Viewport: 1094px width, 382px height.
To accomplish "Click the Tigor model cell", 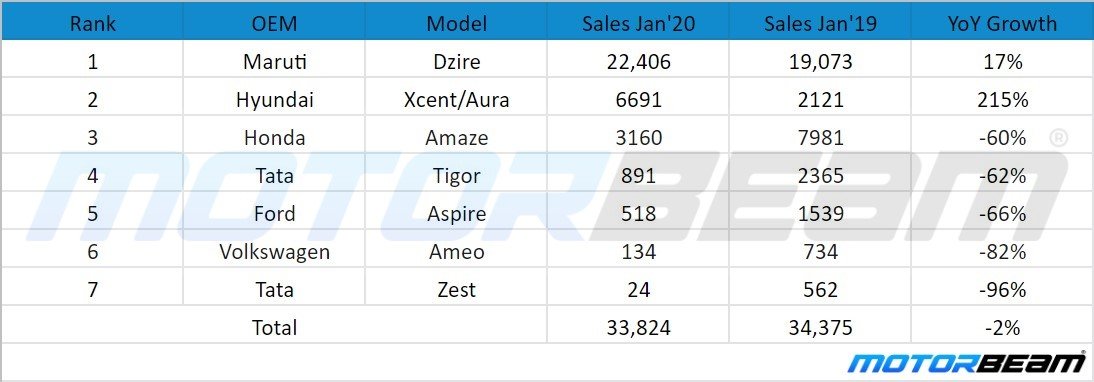I will pyautogui.click(x=456, y=176).
